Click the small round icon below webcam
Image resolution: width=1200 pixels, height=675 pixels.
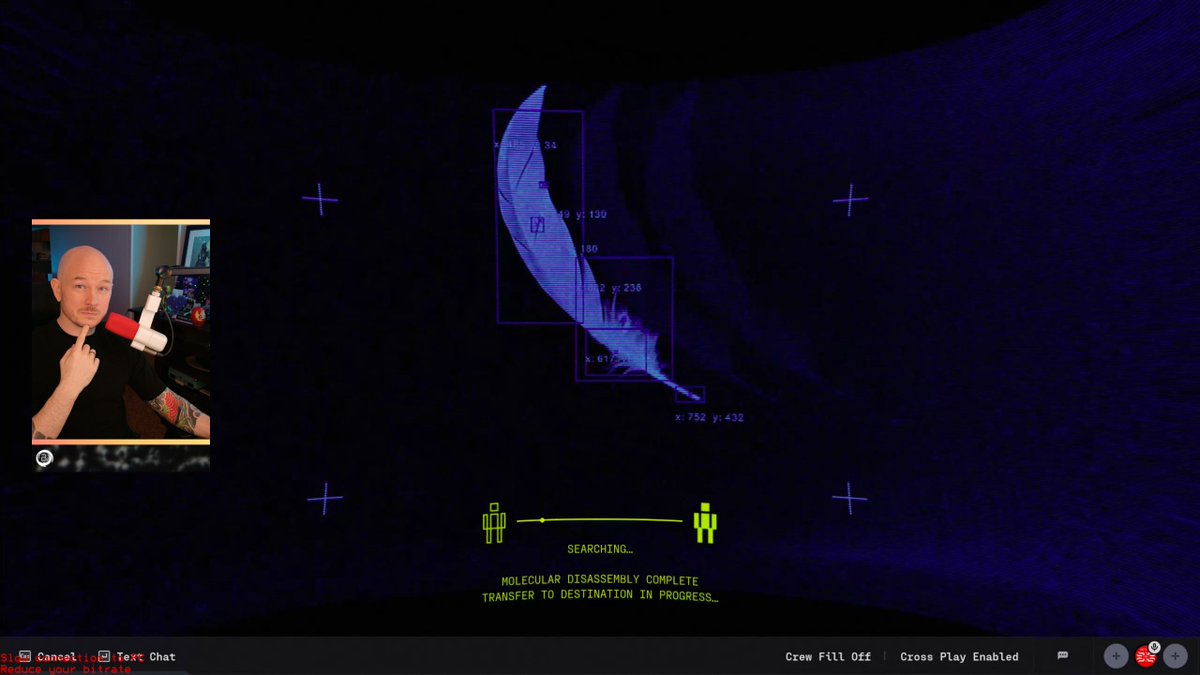pyautogui.click(x=44, y=458)
